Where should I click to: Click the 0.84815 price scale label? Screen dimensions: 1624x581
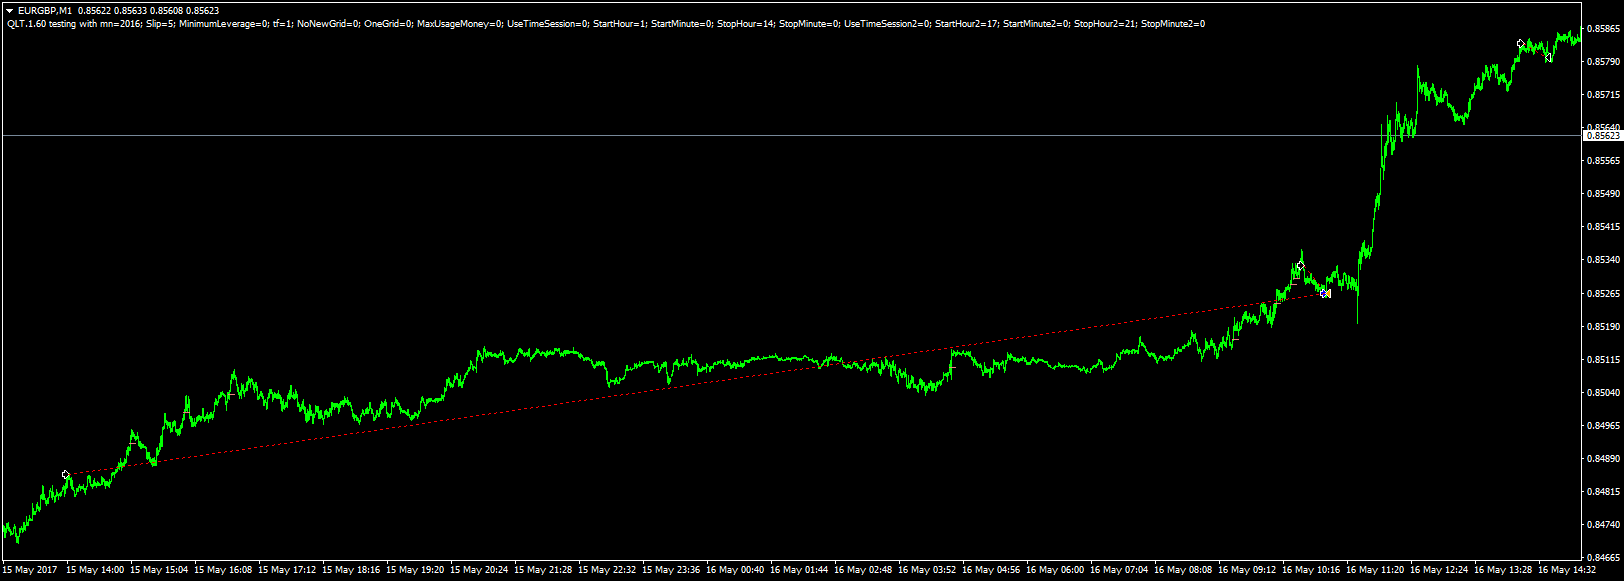click(x=1604, y=492)
